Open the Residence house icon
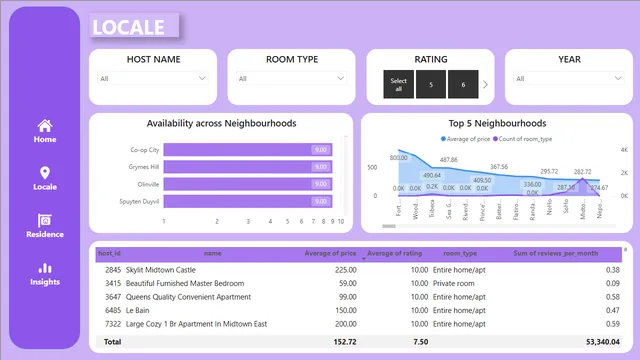 tap(45, 220)
